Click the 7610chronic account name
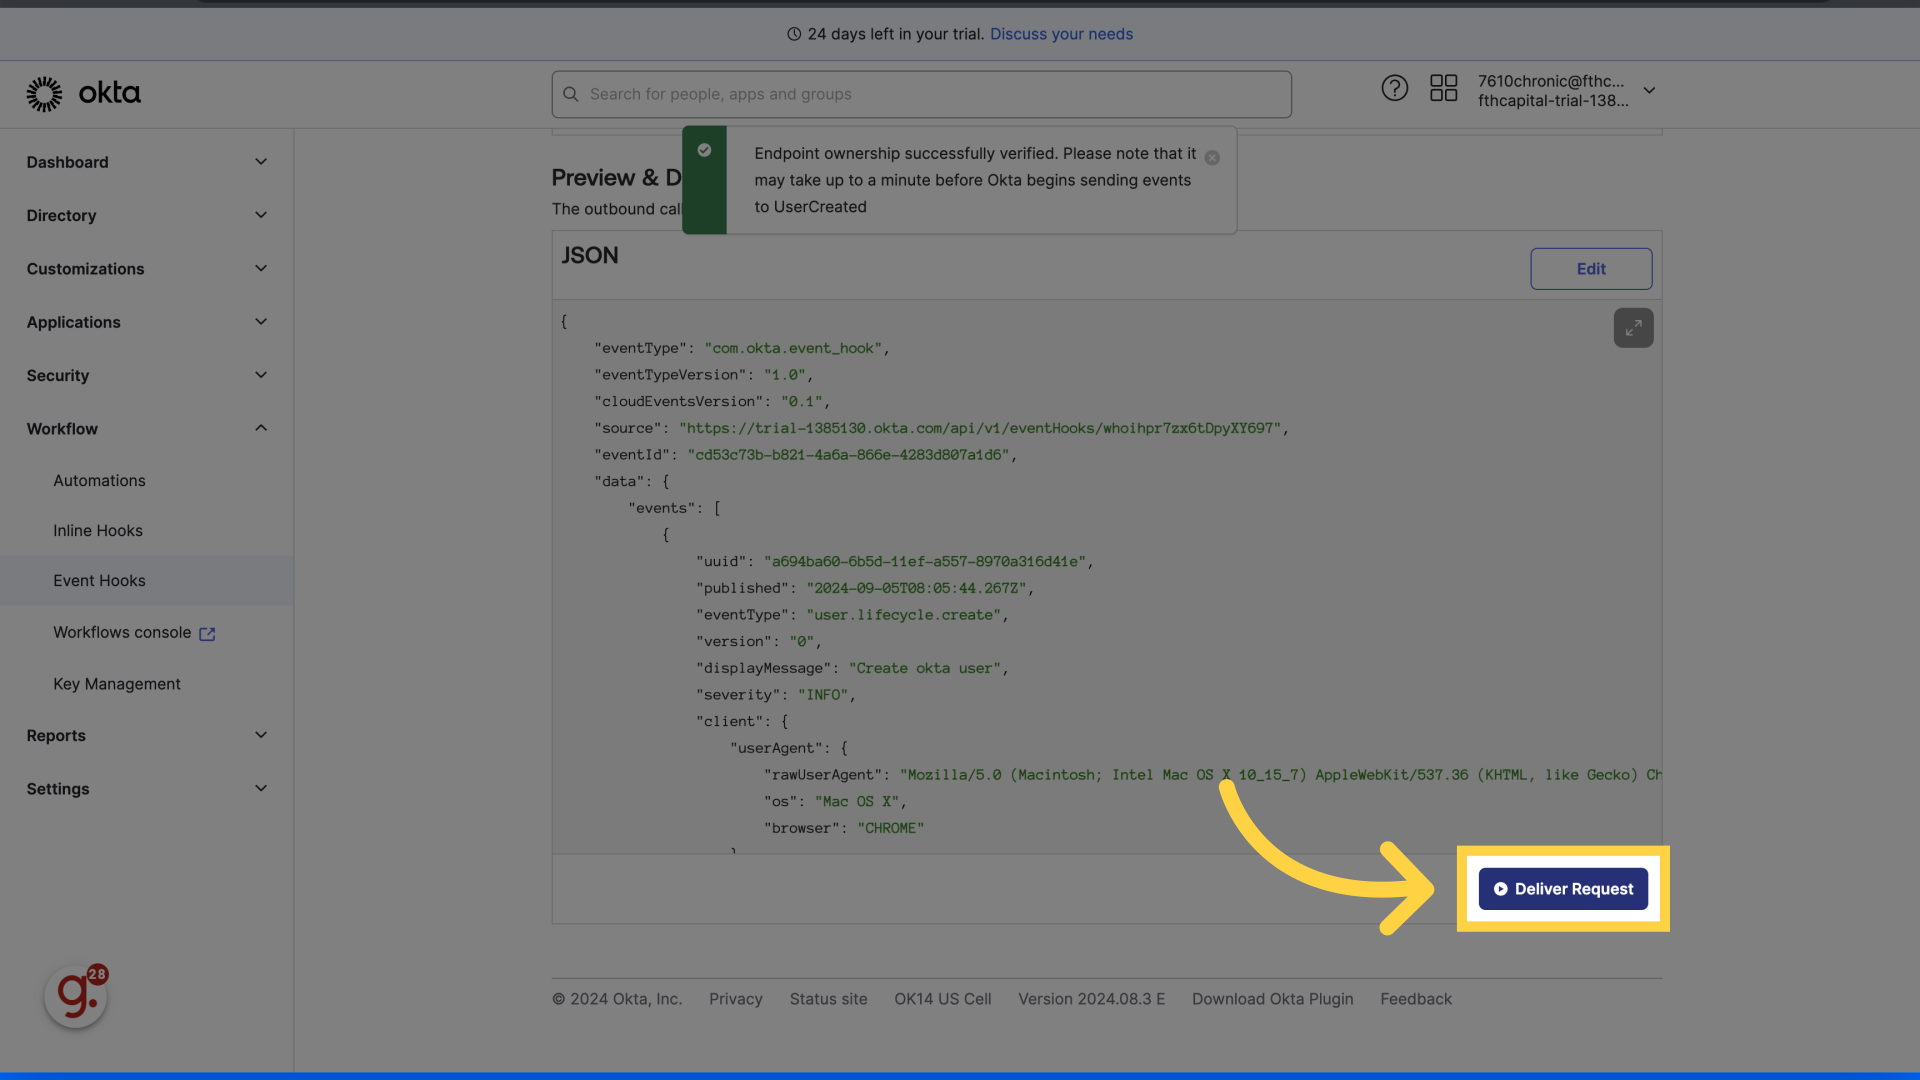Viewport: 1920px width, 1080px height. (x=1551, y=81)
